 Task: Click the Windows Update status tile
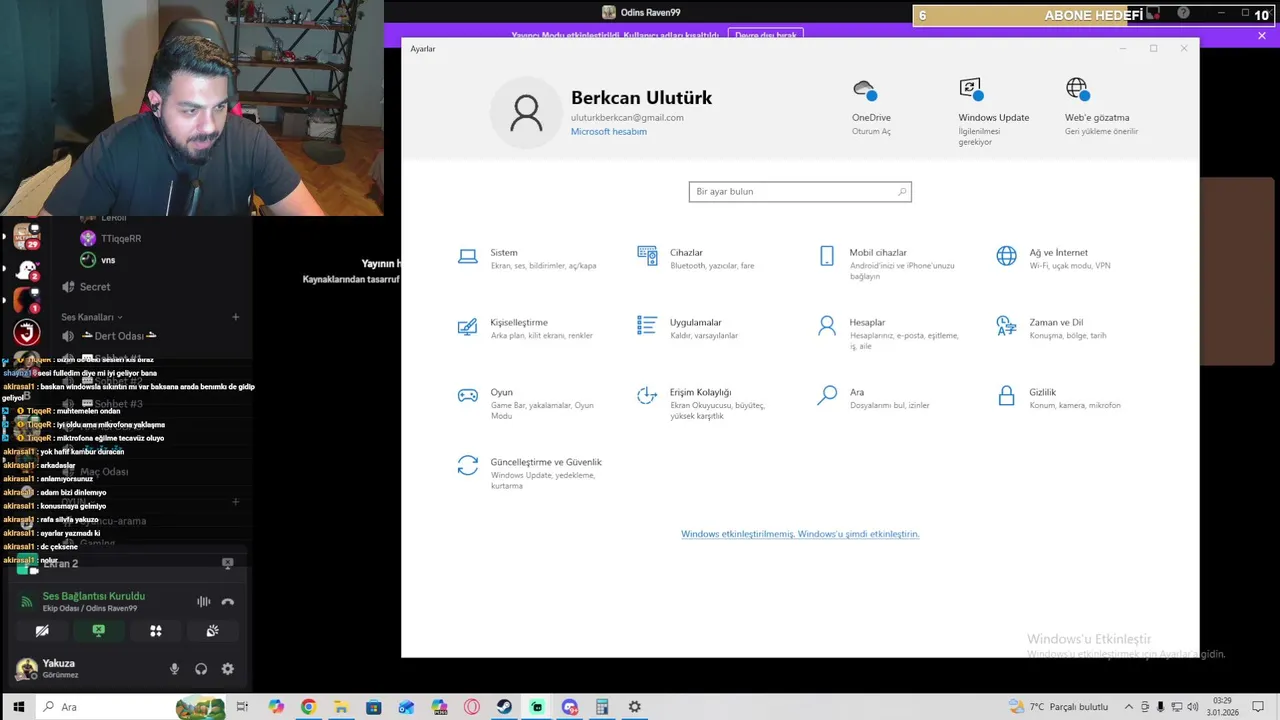[x=993, y=112]
